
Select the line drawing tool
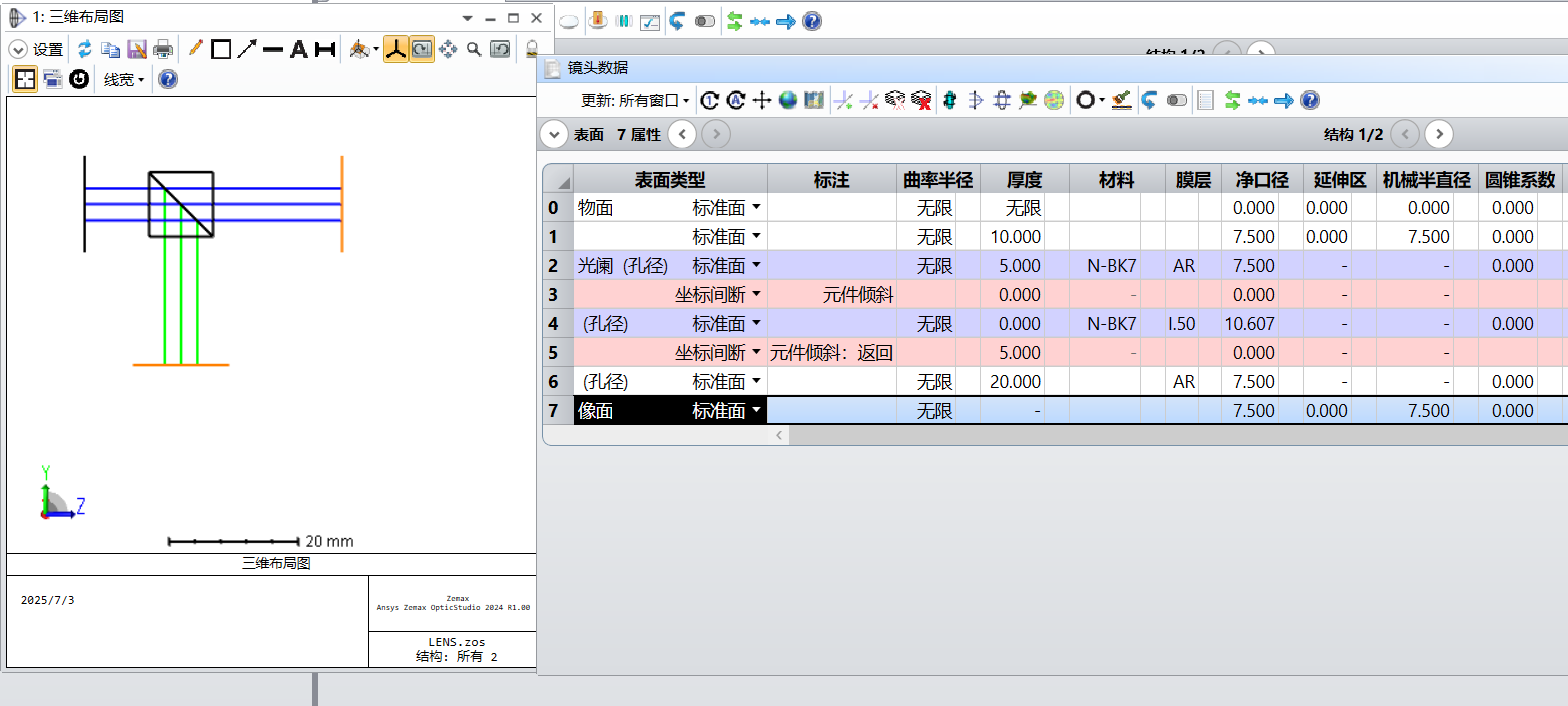(272, 49)
